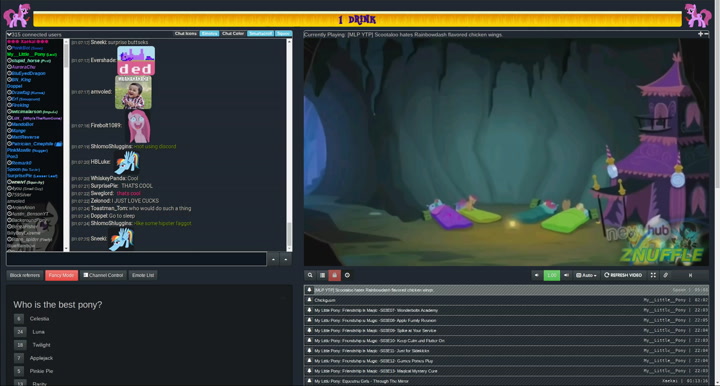Open the Emote List
The height and width of the screenshot is (386, 720).
pos(143,275)
